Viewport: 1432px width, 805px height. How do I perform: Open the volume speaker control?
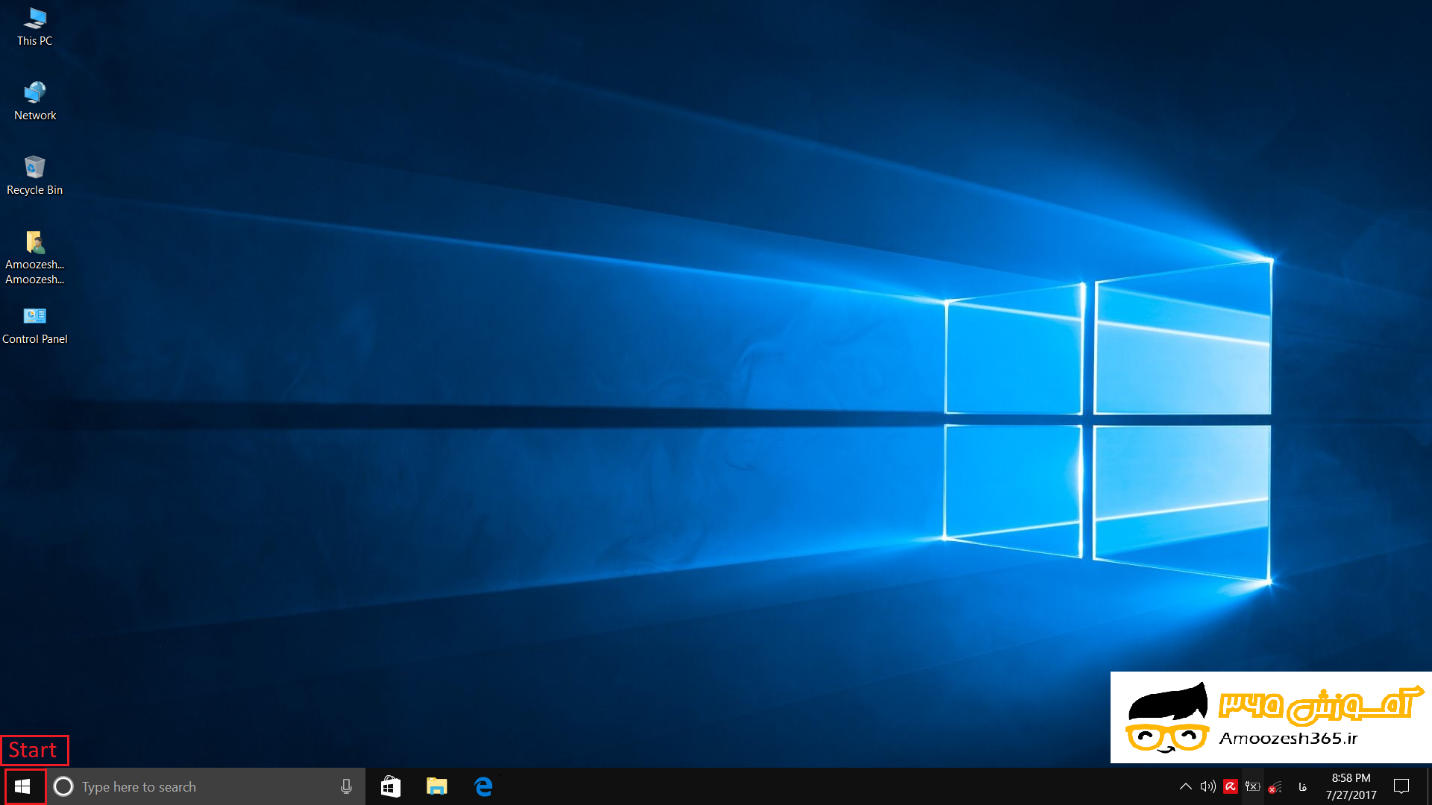click(1208, 787)
